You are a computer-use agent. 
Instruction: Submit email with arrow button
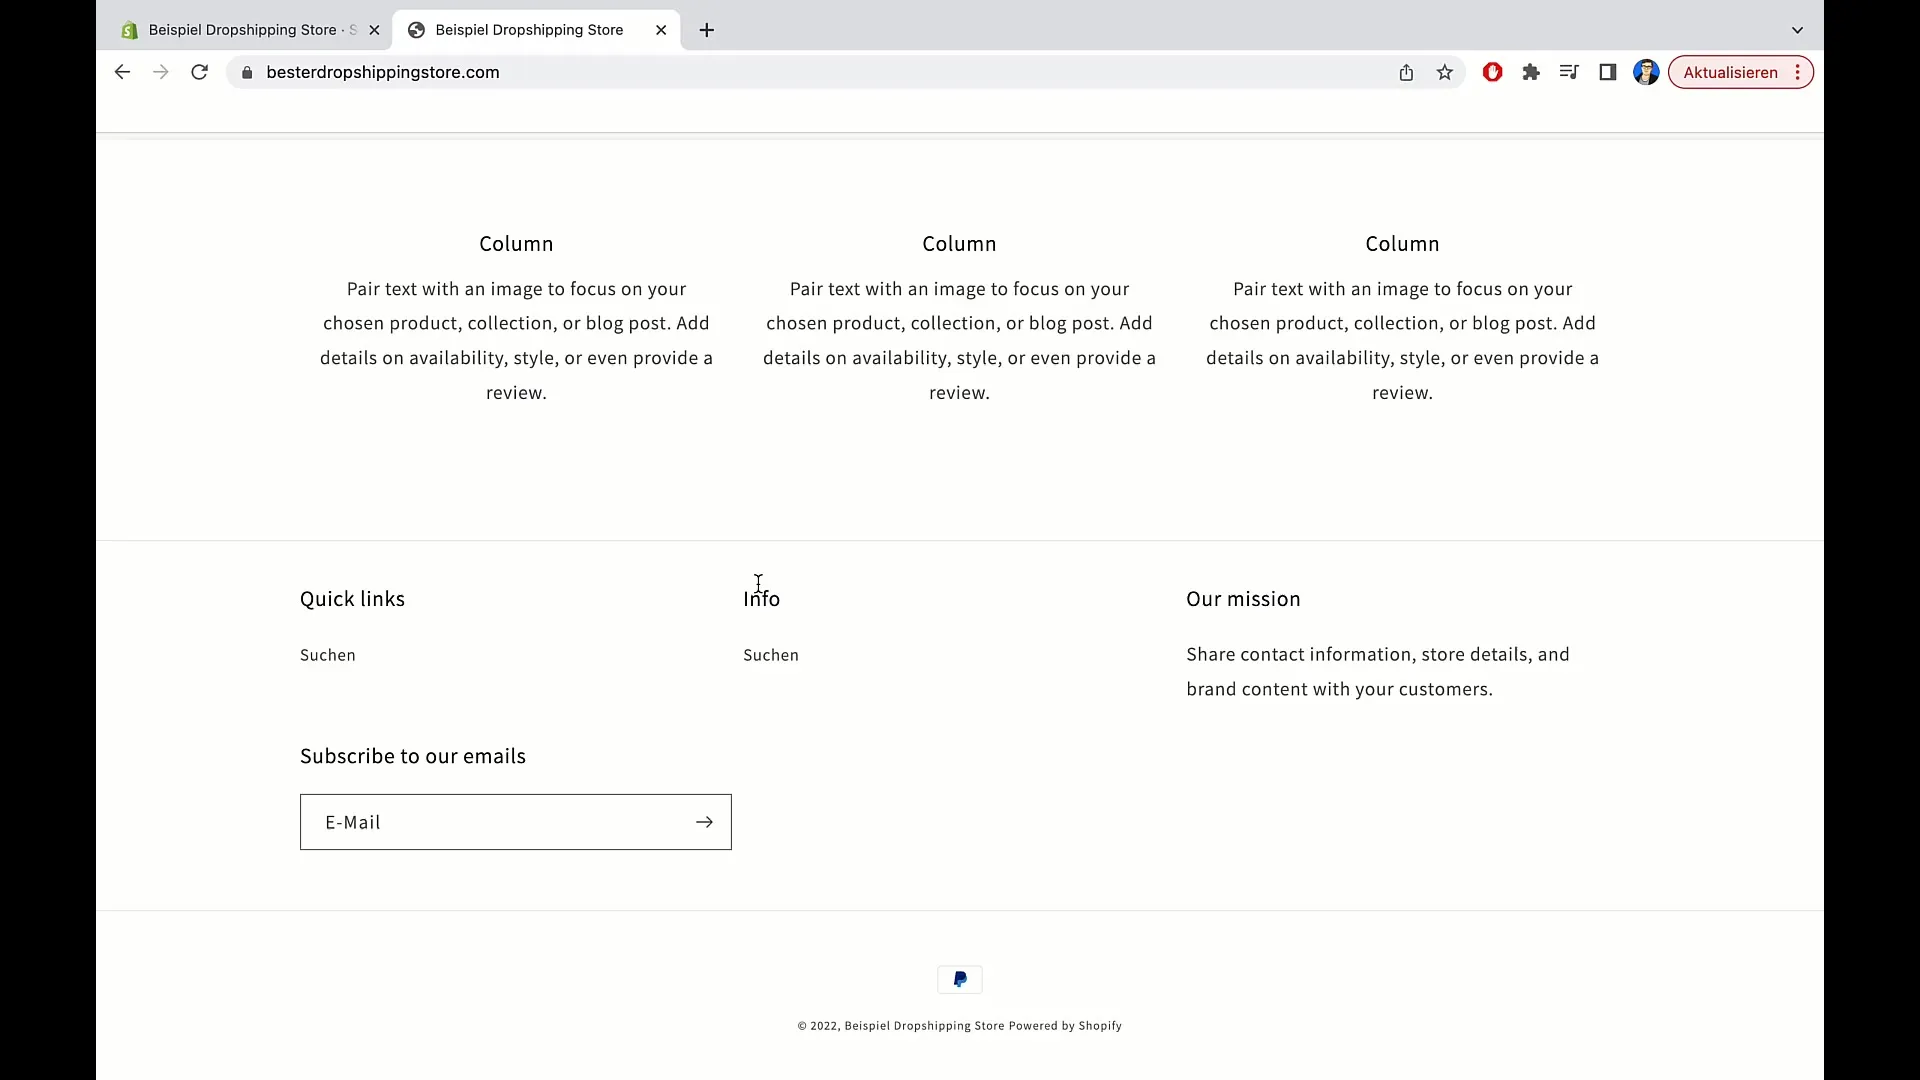coord(704,822)
